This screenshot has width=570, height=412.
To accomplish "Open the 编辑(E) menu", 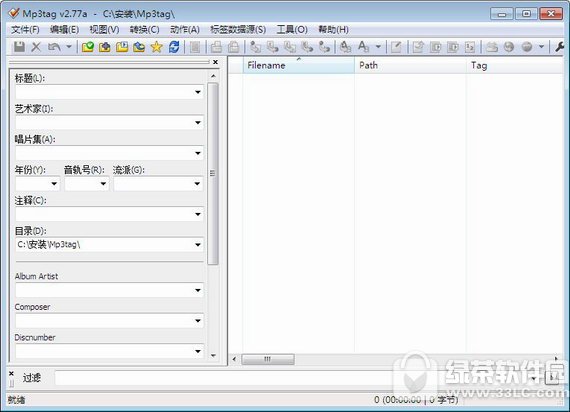I will pyautogui.click(x=64, y=29).
